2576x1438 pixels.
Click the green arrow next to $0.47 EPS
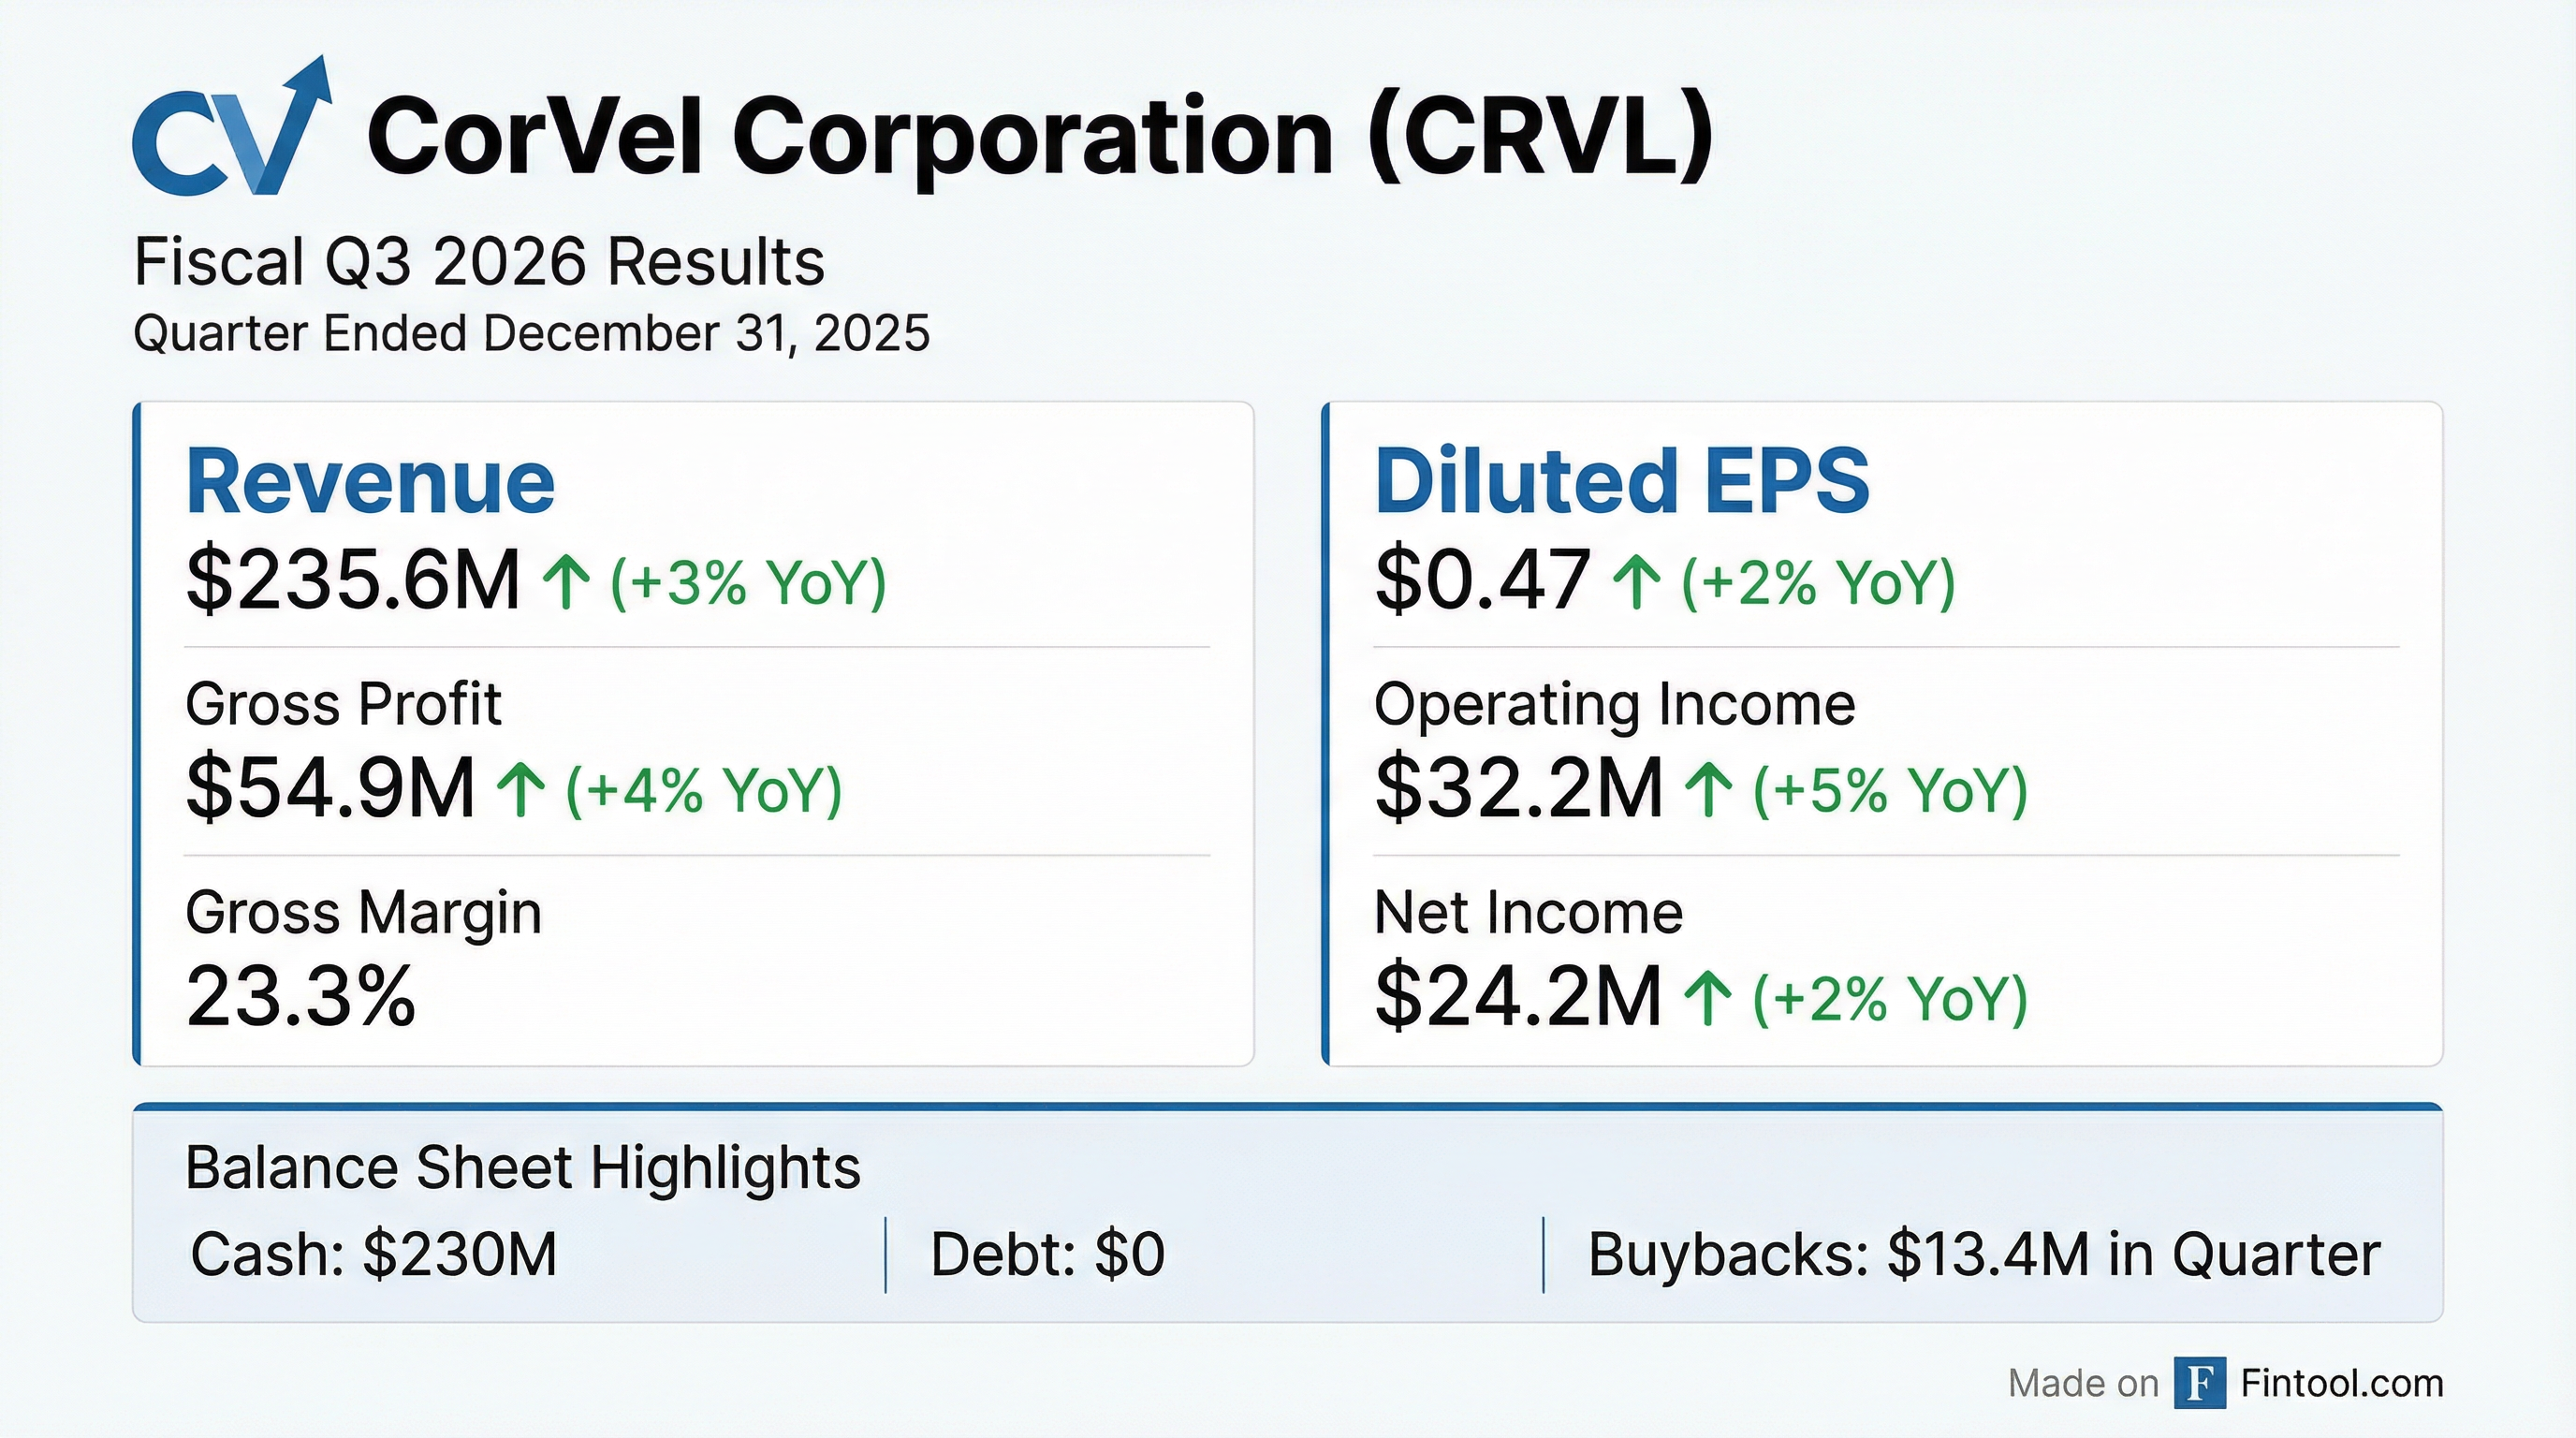(1636, 583)
